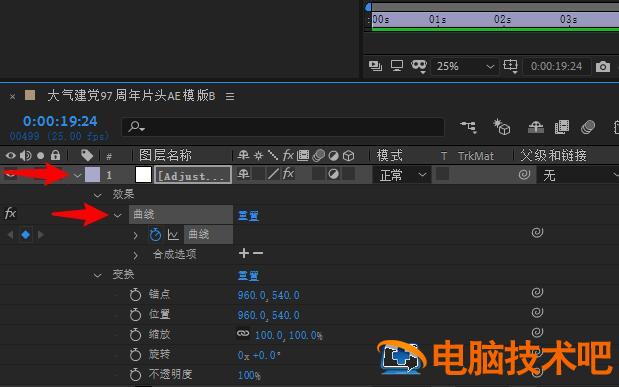Click the solo column header dot
This screenshot has height=387, width=619.
pyautogui.click(x=40, y=156)
